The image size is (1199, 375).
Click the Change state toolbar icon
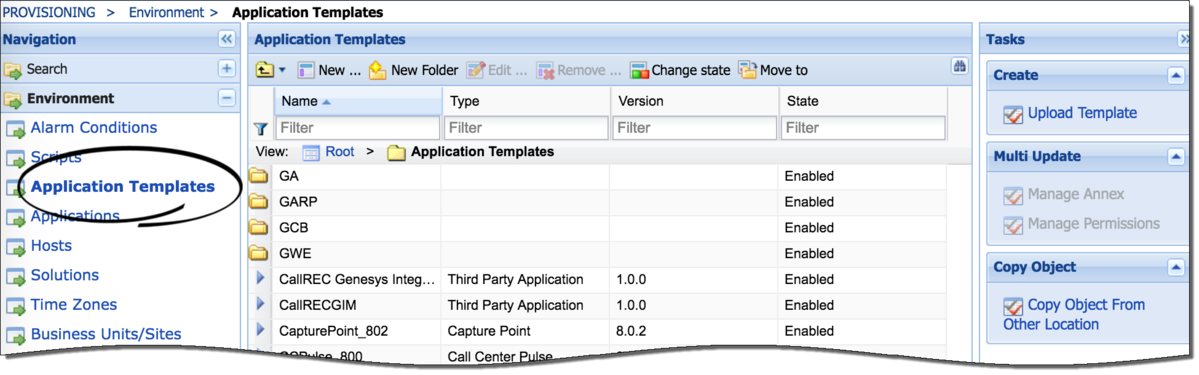639,70
